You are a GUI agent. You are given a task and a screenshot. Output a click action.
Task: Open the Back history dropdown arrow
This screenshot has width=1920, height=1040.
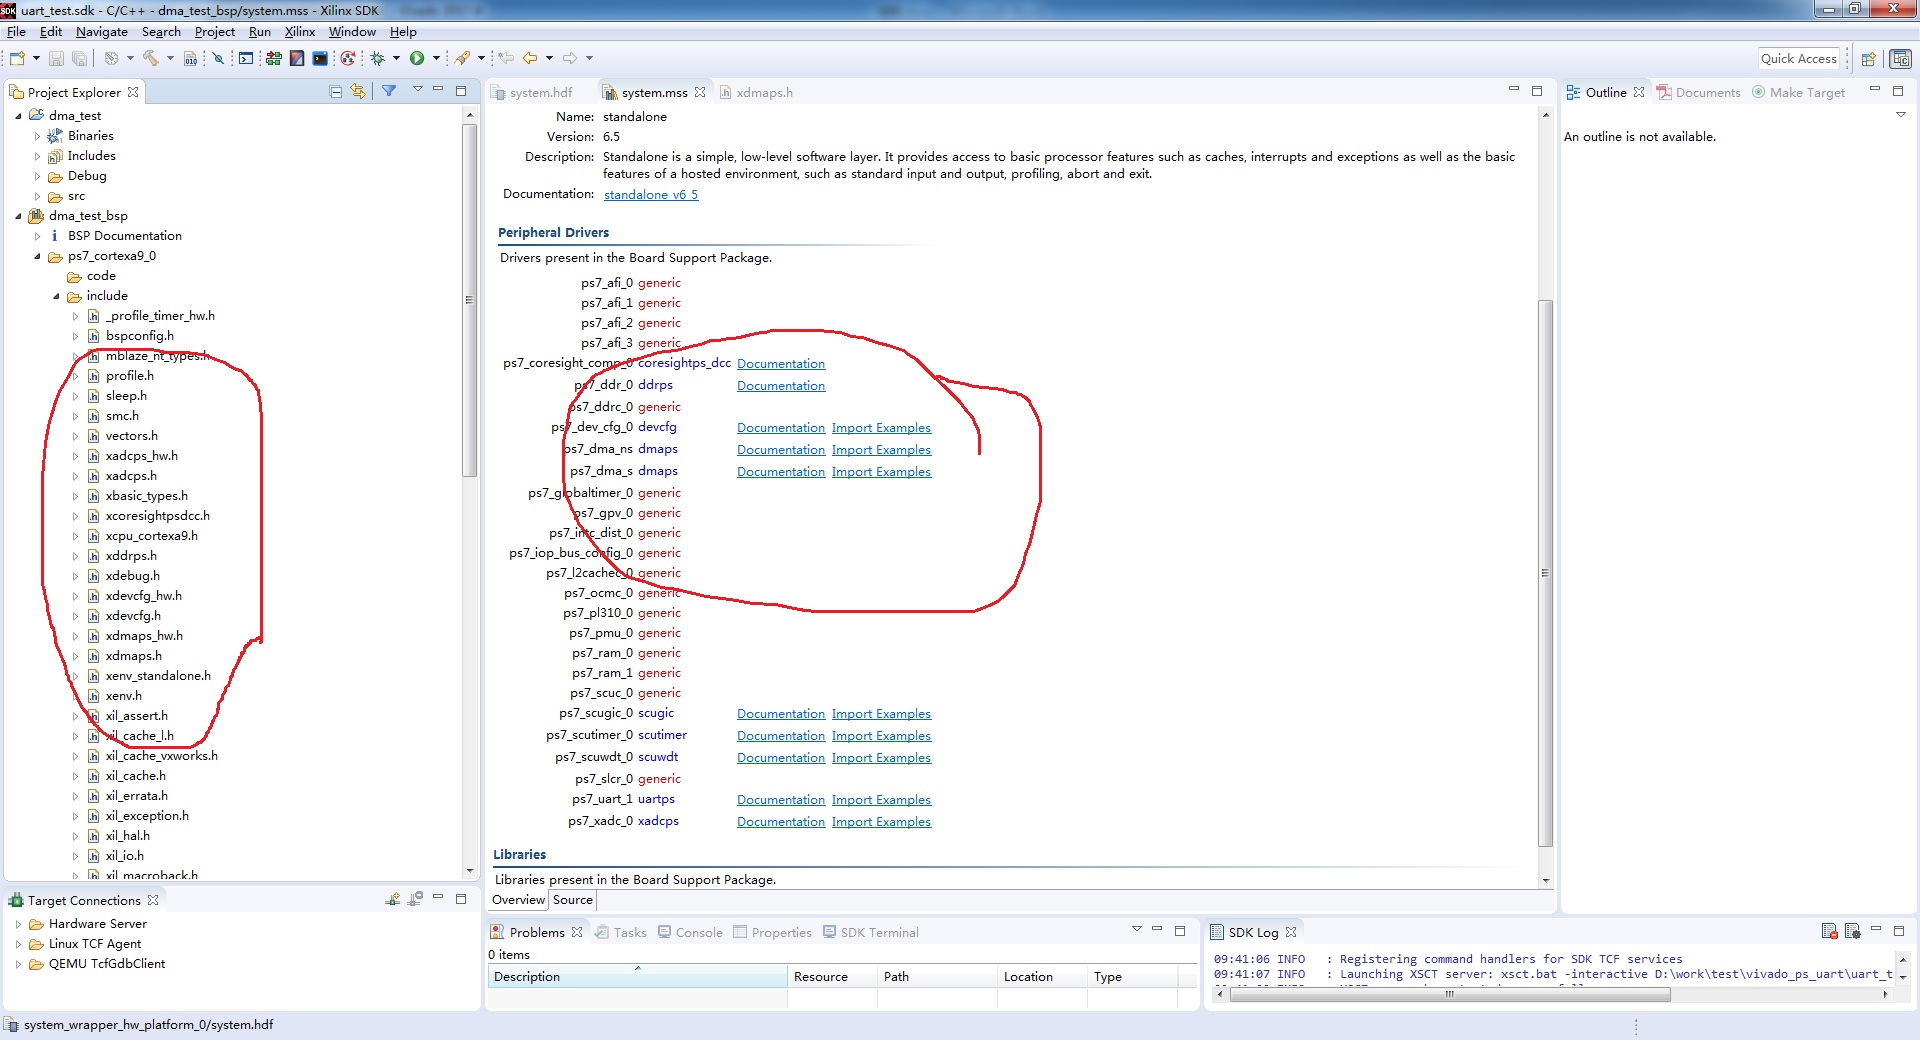(x=549, y=59)
